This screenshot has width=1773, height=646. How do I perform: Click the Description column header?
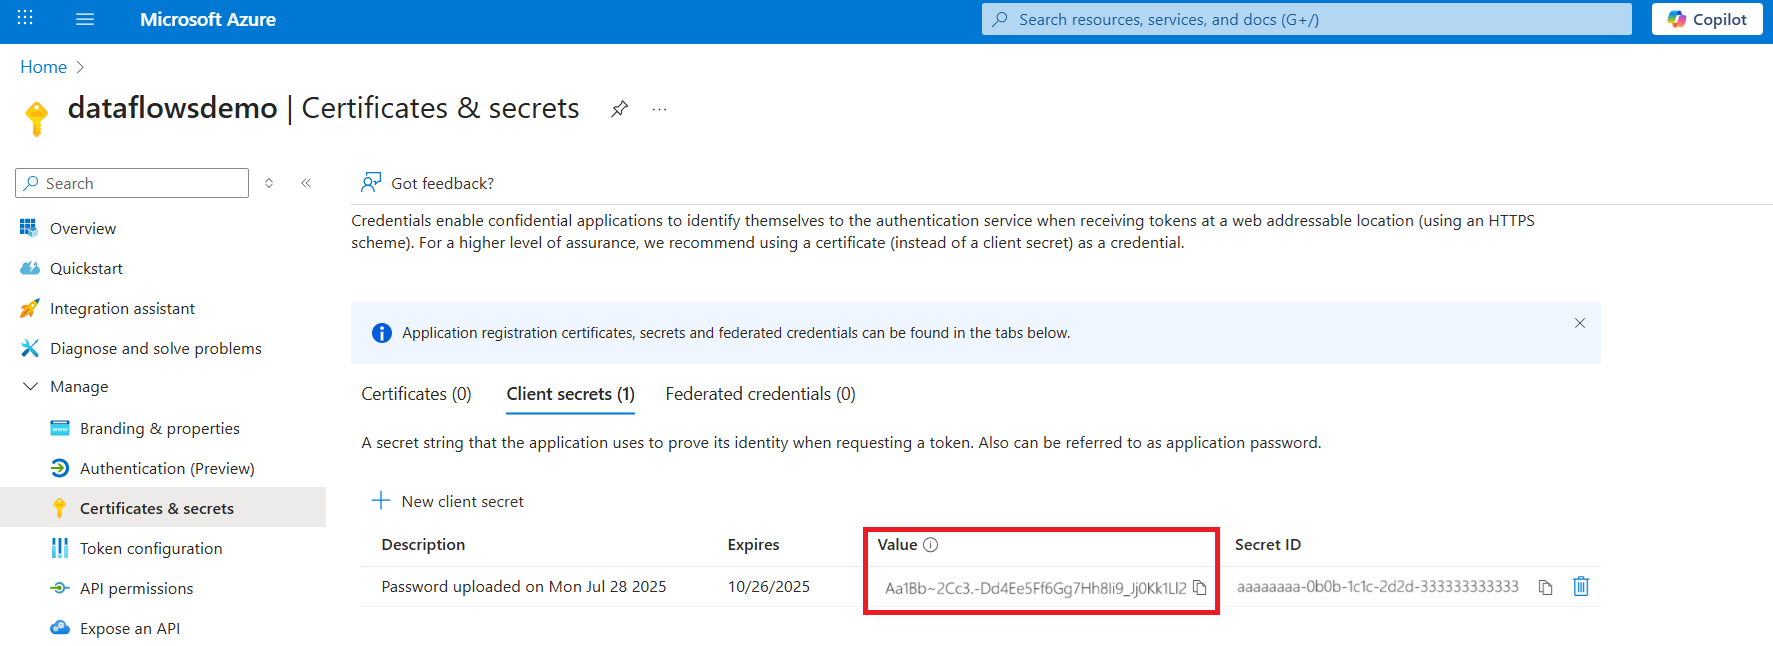[x=423, y=544]
